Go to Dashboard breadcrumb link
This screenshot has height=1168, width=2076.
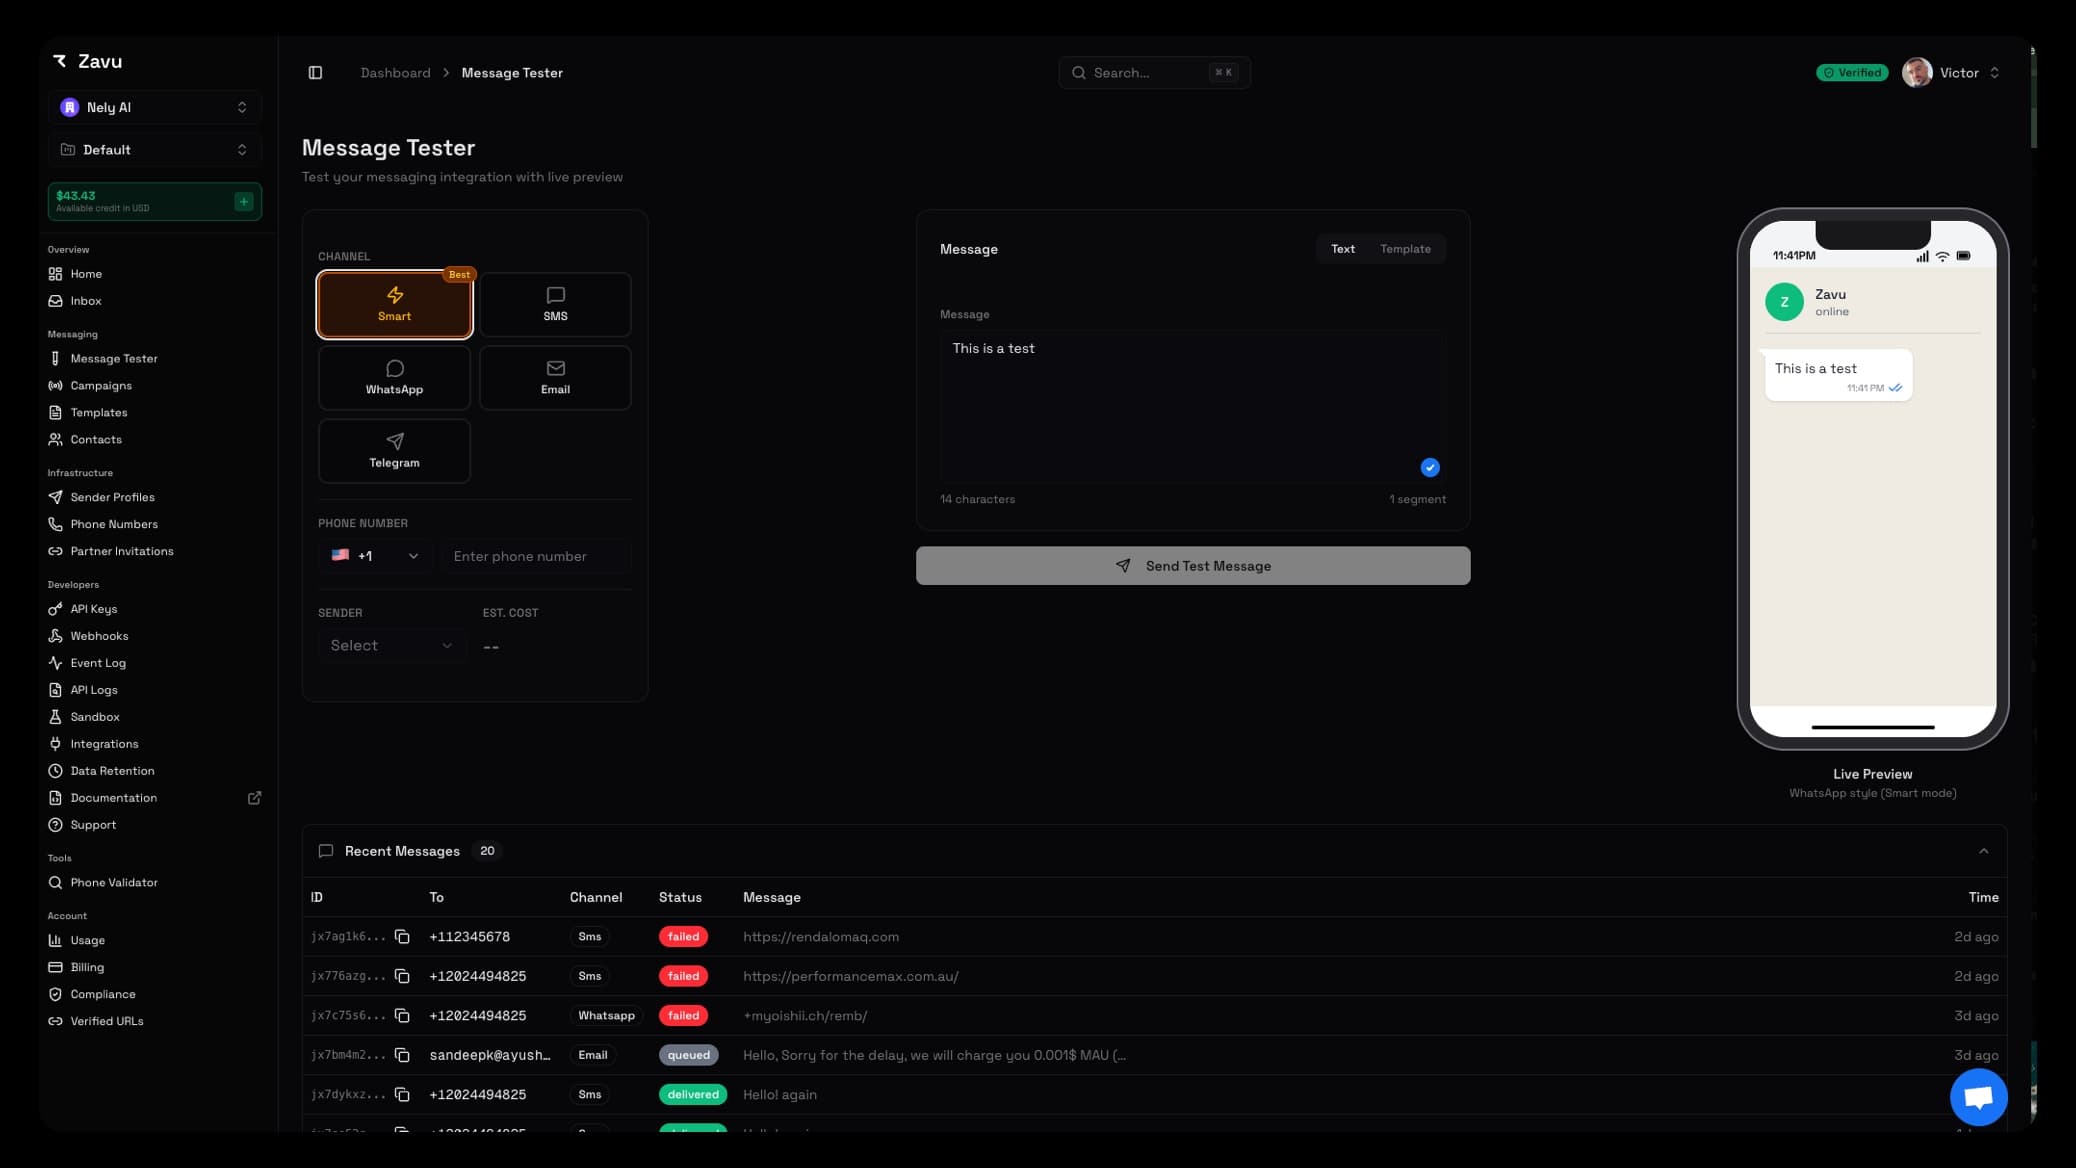(x=395, y=73)
